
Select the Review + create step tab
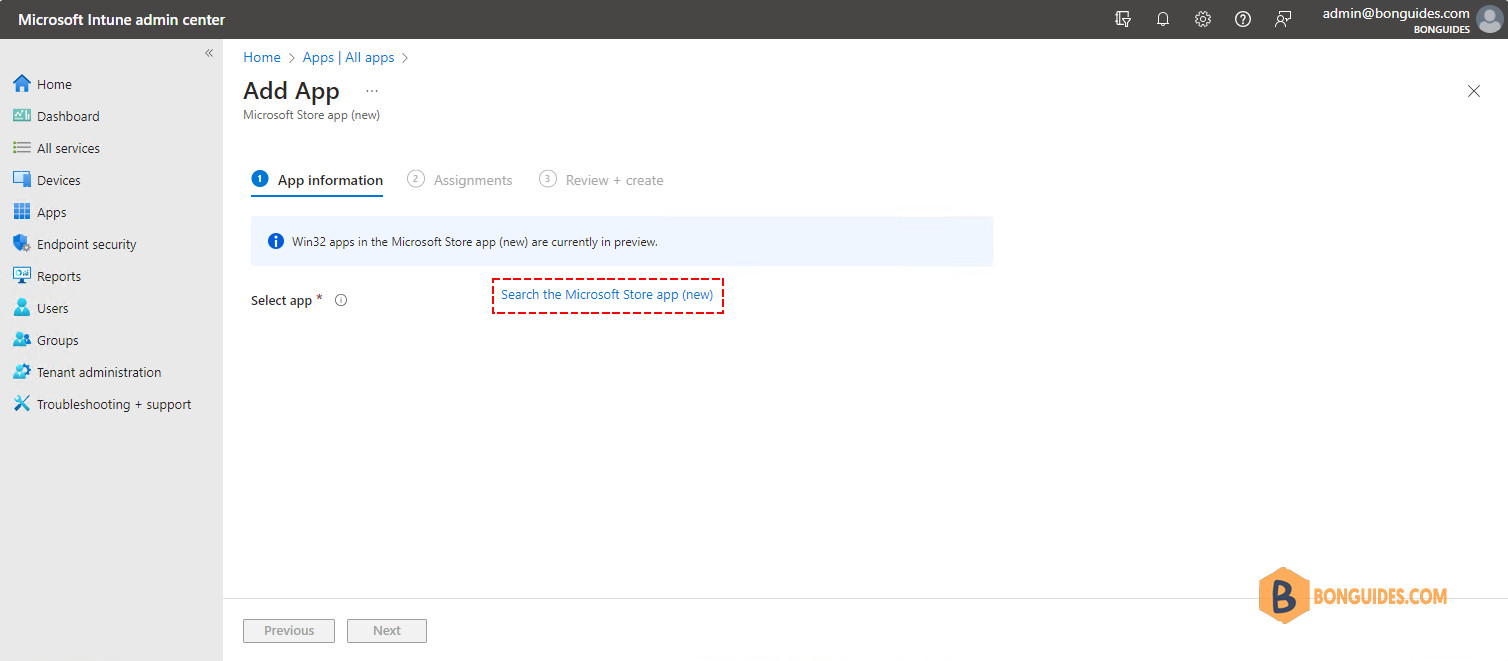coord(601,180)
